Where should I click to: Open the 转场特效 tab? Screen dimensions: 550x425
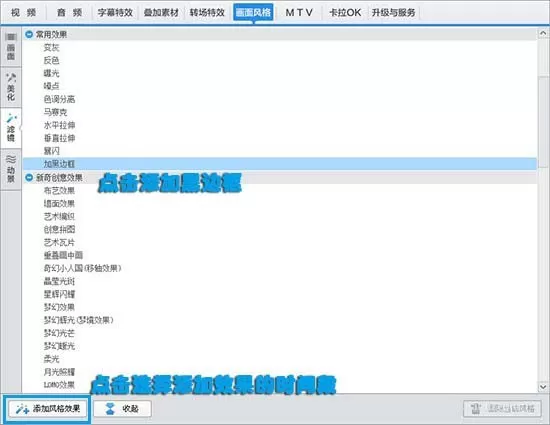click(207, 13)
